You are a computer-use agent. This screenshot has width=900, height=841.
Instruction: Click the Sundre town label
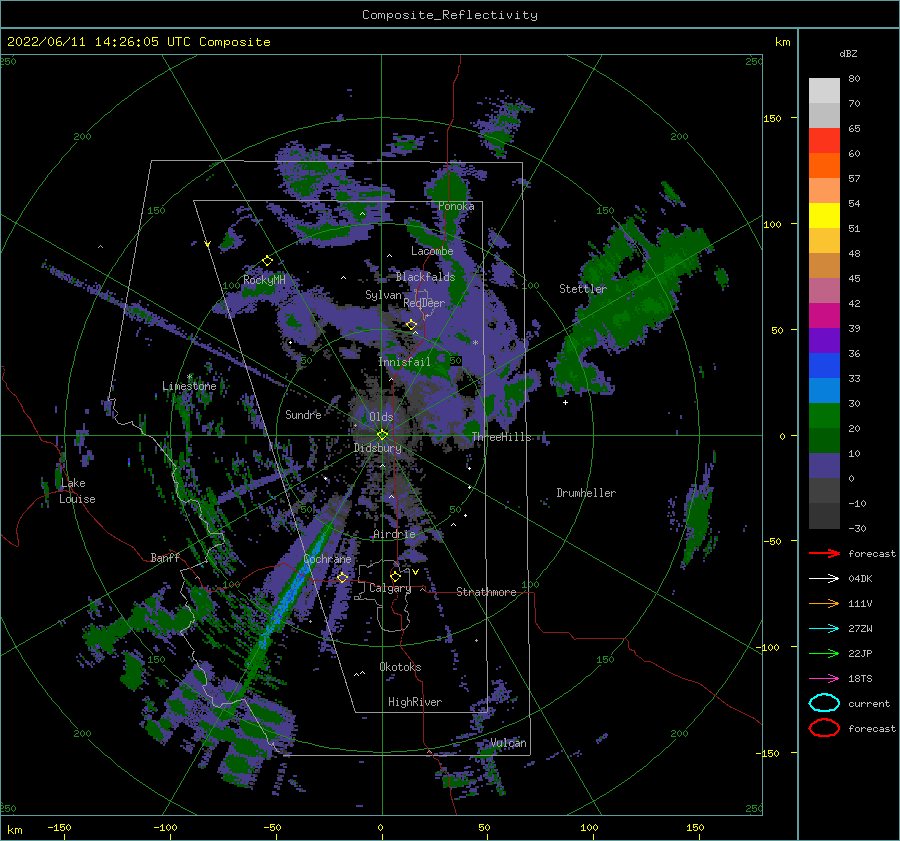[303, 414]
